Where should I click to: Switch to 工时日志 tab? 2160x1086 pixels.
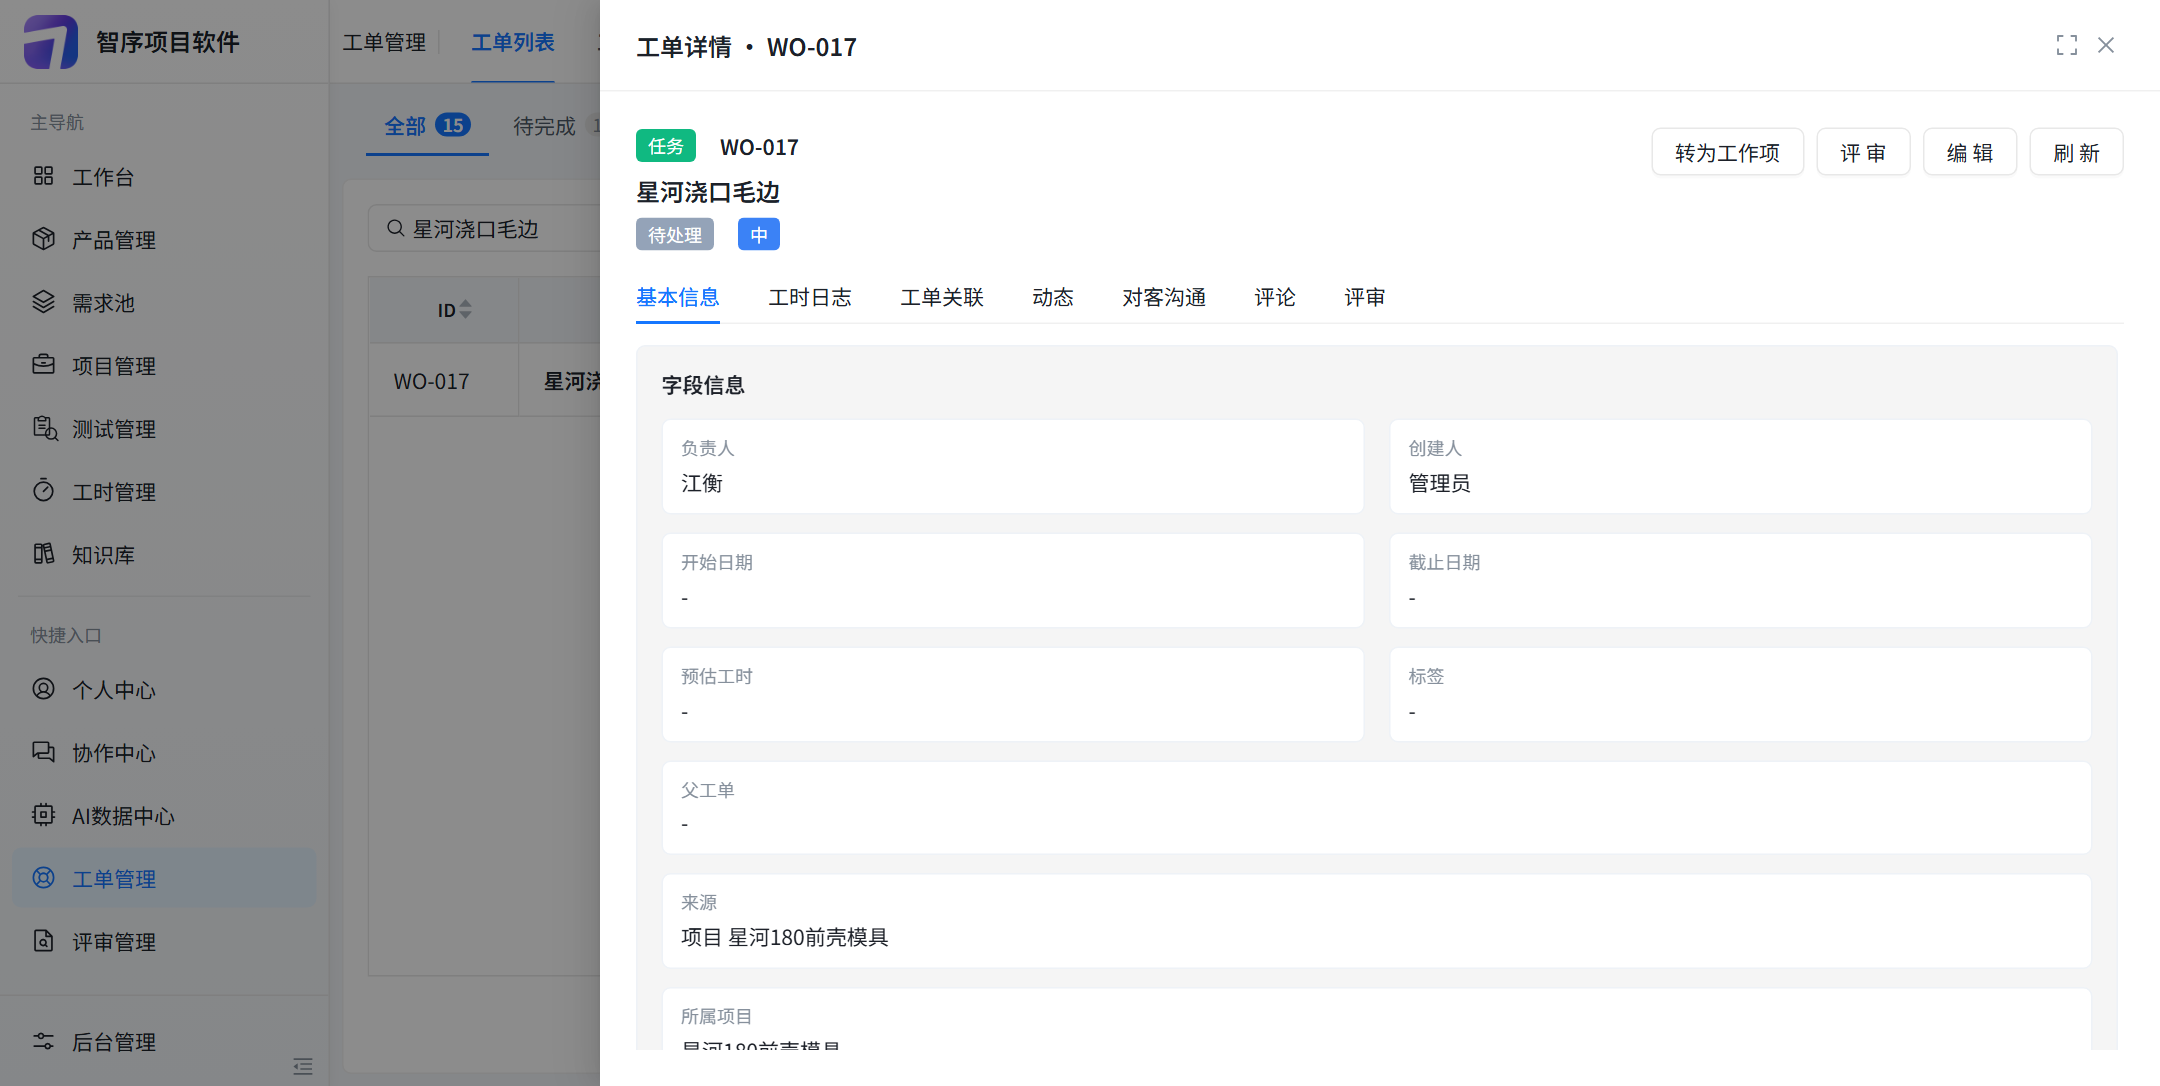tap(810, 297)
